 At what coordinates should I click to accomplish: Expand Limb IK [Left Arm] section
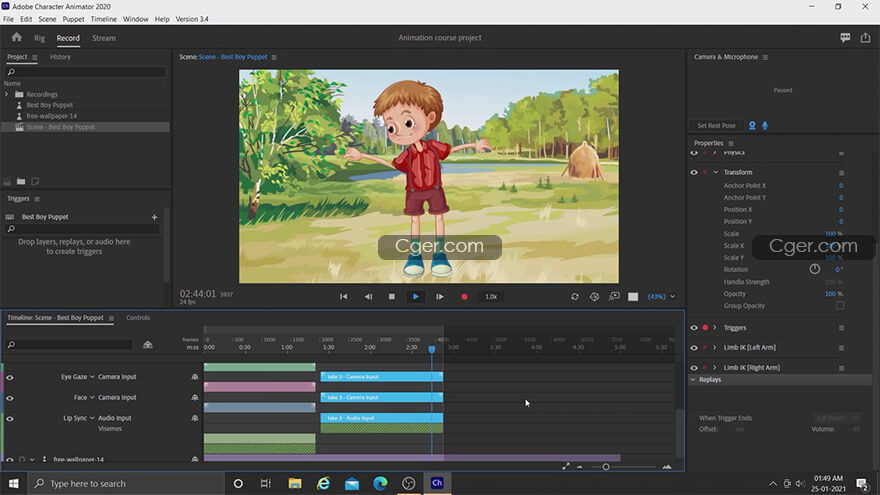pos(714,347)
